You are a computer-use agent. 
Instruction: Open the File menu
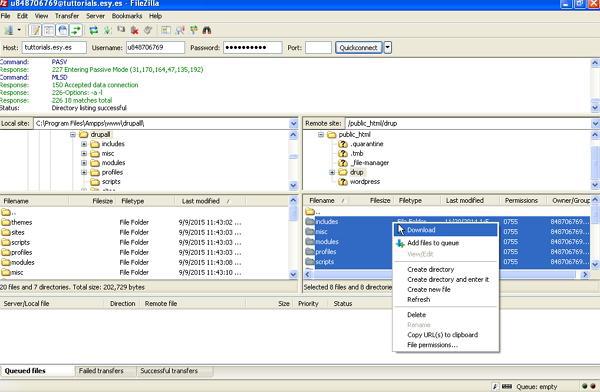[x=5, y=16]
